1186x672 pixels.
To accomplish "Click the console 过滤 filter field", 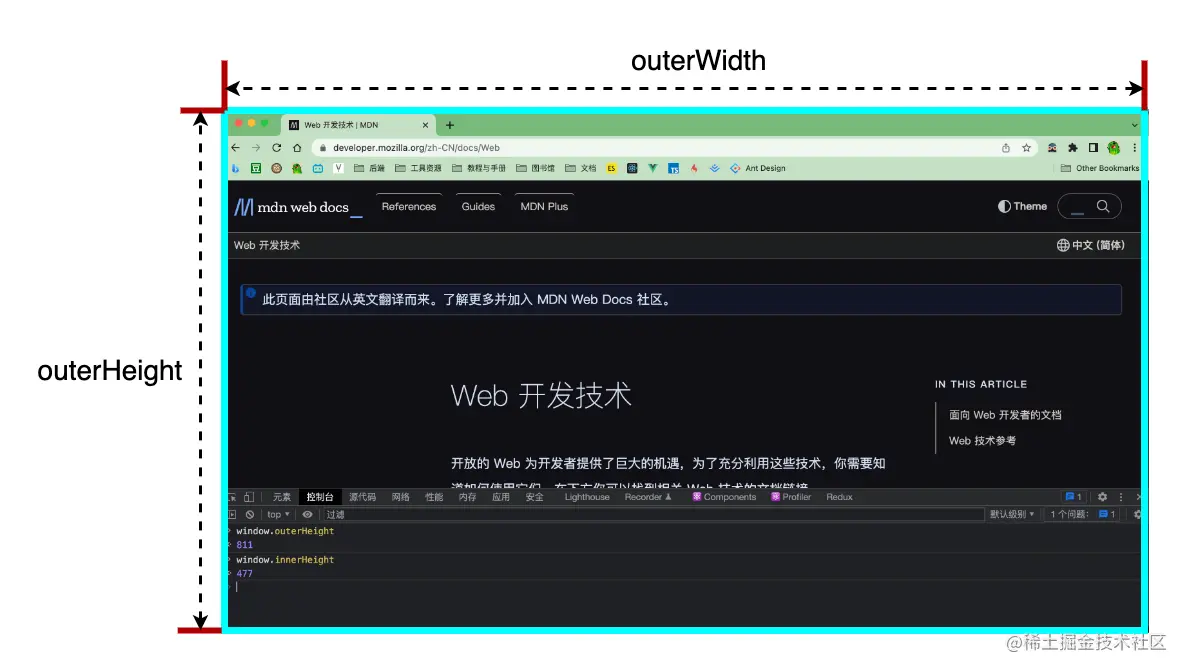I will [x=653, y=515].
